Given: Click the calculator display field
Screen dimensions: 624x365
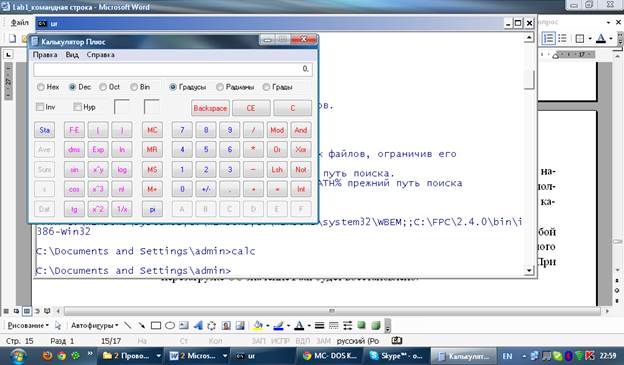Looking at the screenshot, I should (173, 69).
